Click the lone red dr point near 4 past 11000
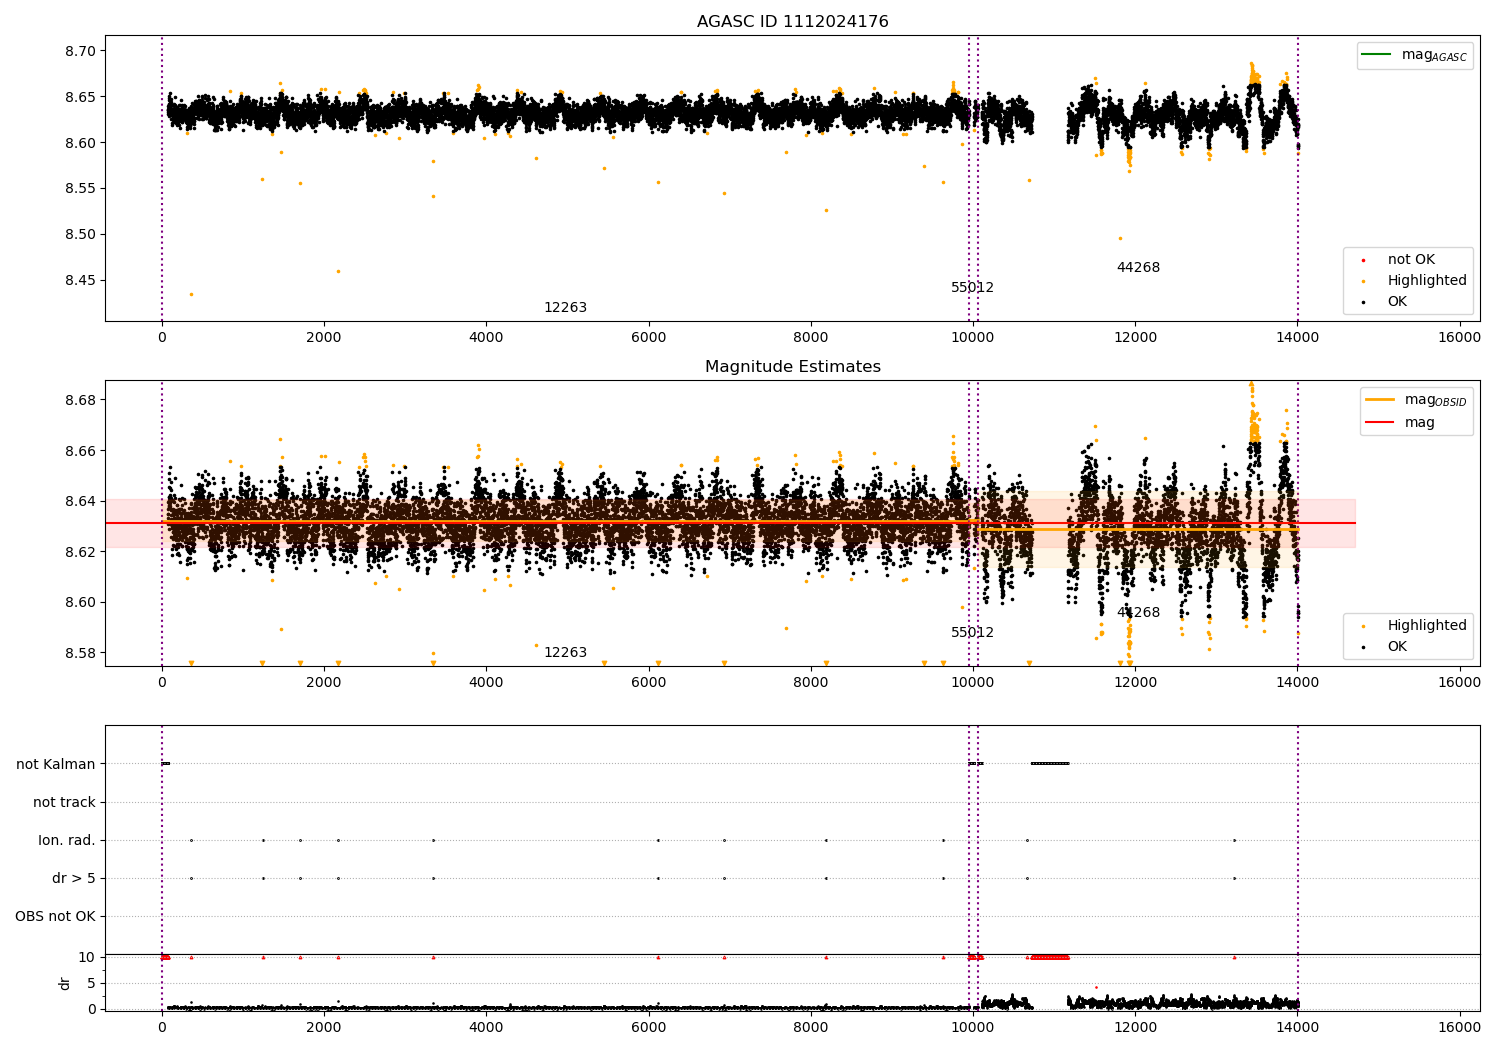1500x1050 pixels. pyautogui.click(x=1096, y=988)
